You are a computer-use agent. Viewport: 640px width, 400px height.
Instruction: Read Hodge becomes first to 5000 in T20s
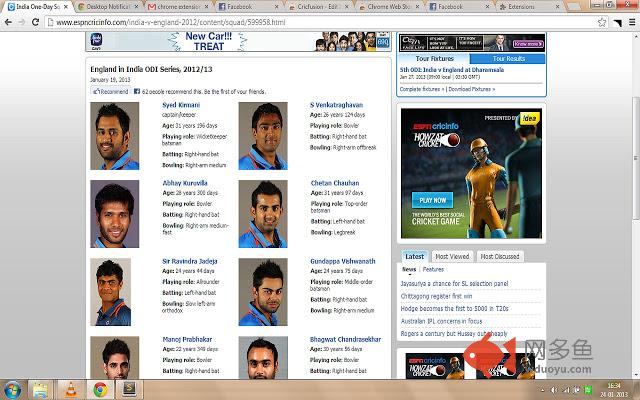pyautogui.click(x=454, y=309)
